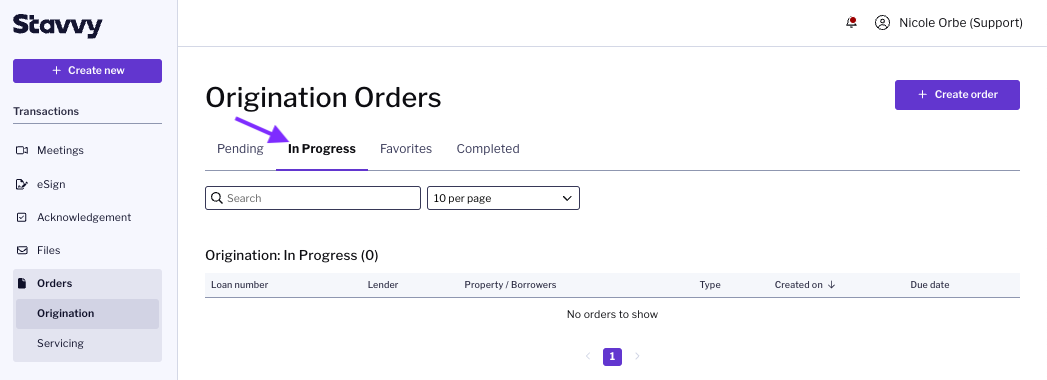Open Nicole Orbe (Support) account menu

(x=961, y=23)
